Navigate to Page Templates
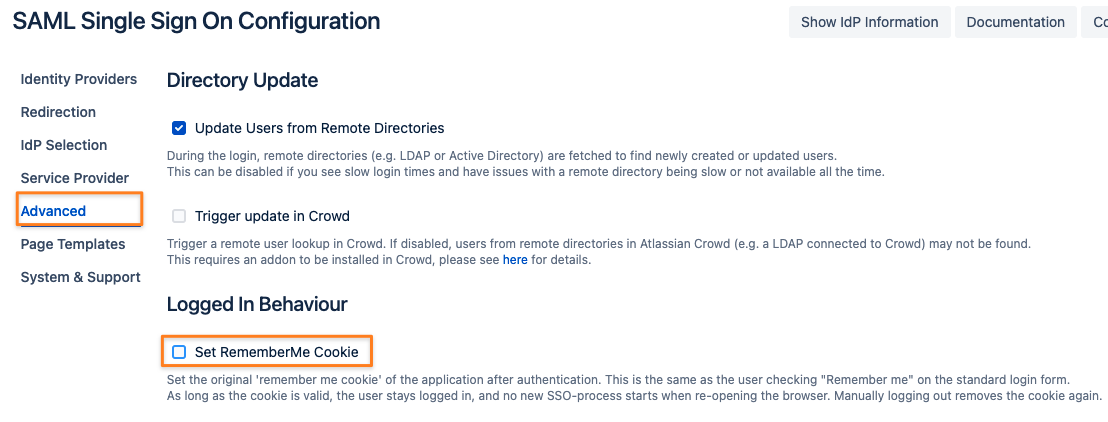Viewport: 1108px width, 422px height. [x=73, y=244]
